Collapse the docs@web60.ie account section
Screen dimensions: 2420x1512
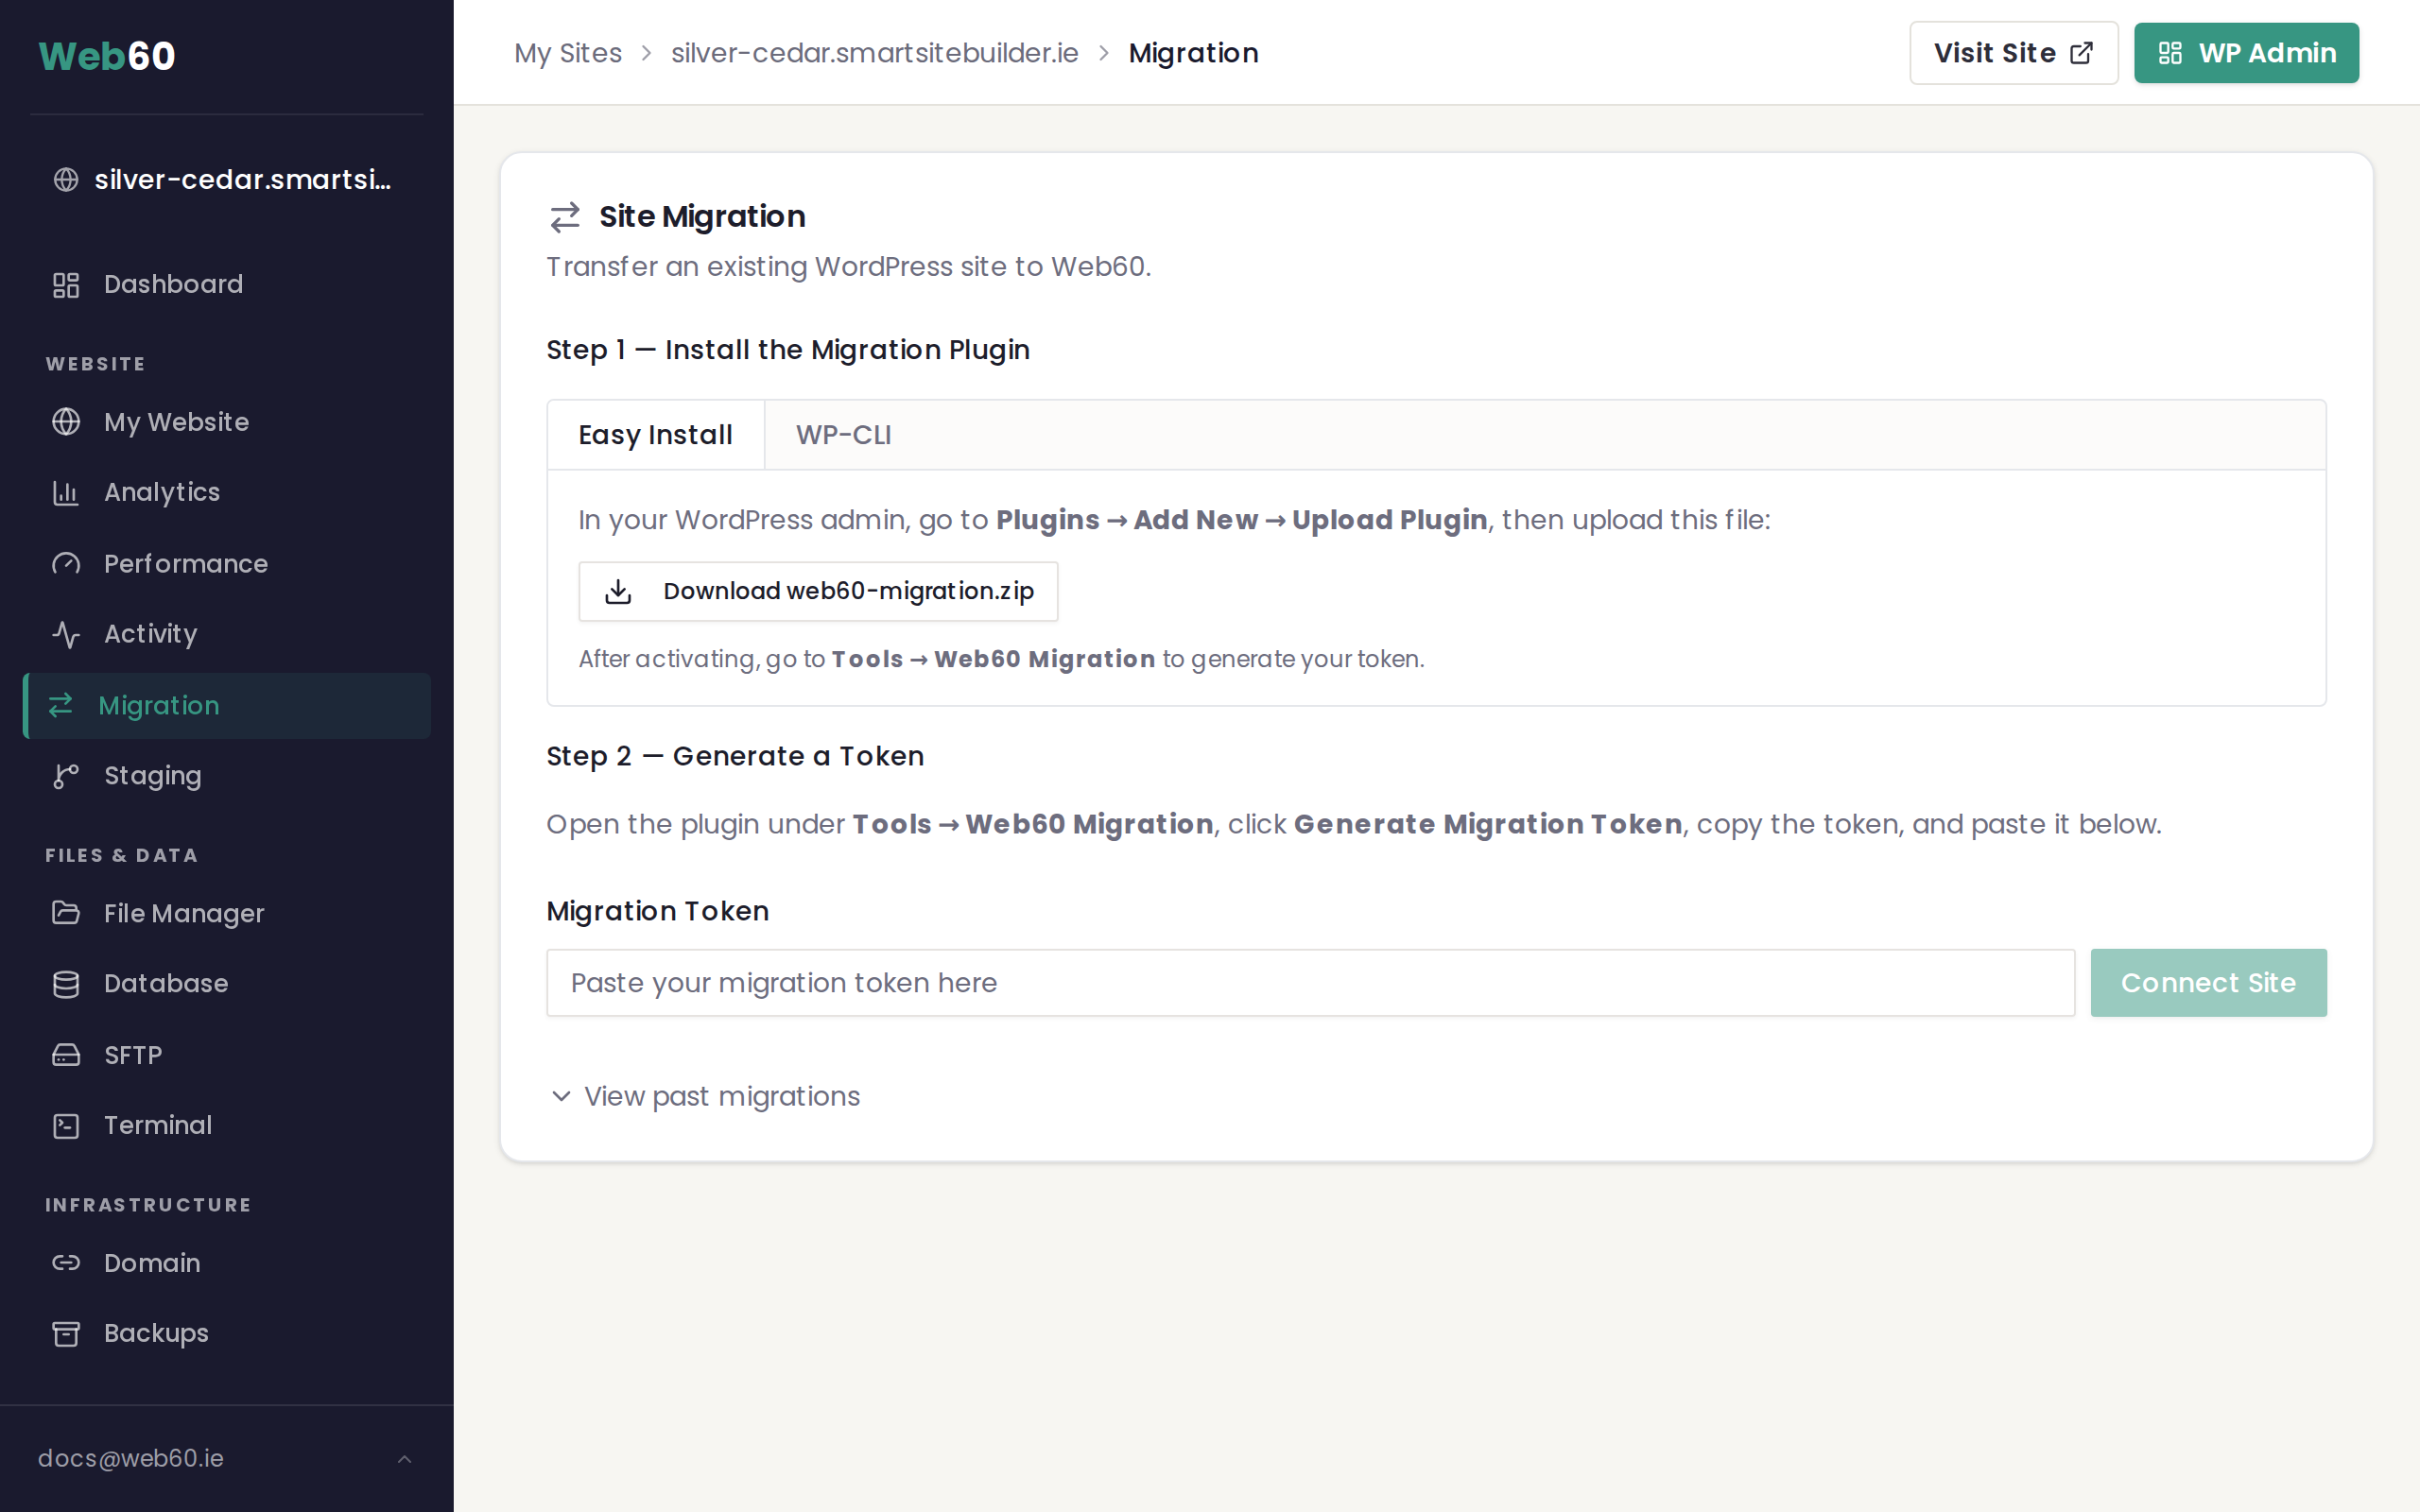point(404,1458)
